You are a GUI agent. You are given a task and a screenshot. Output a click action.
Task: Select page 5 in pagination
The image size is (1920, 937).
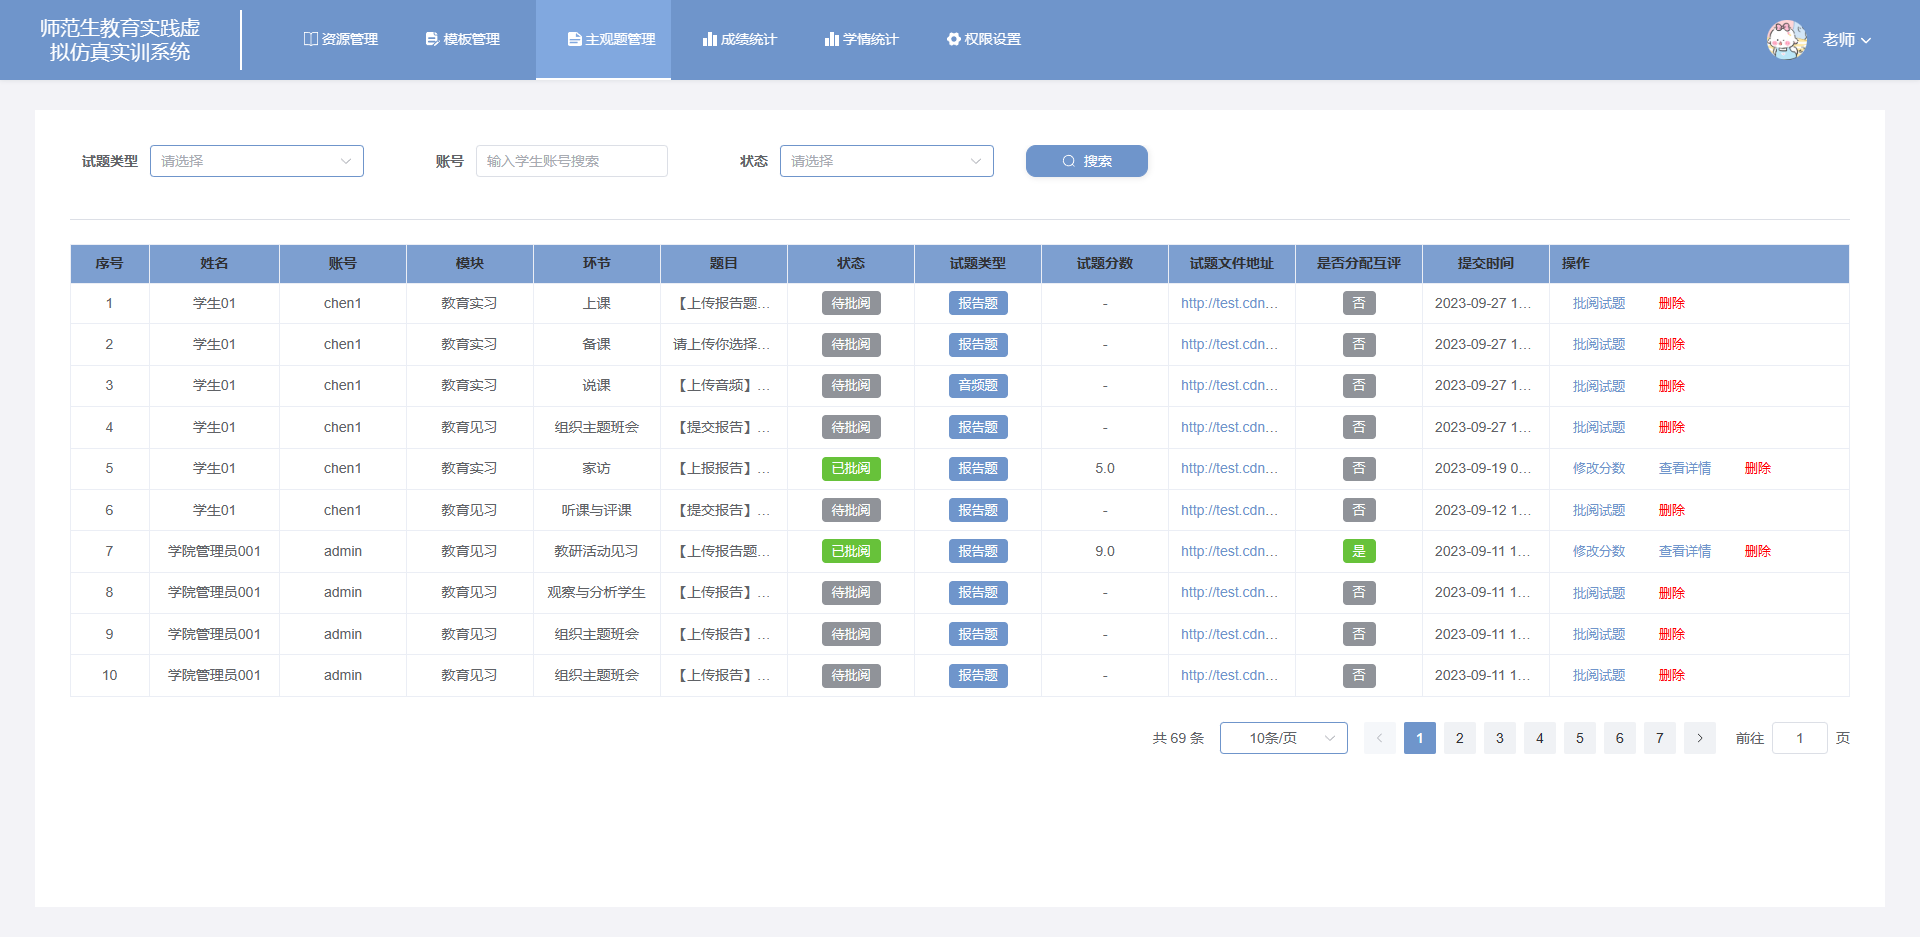click(x=1580, y=738)
